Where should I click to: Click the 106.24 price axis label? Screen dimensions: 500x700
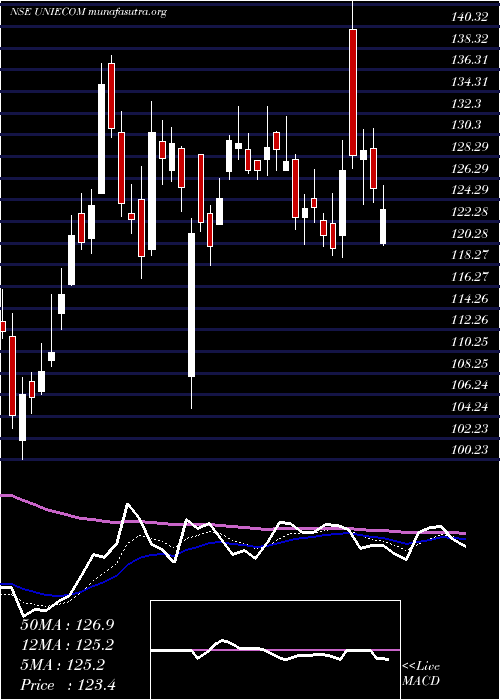pyautogui.click(x=469, y=385)
